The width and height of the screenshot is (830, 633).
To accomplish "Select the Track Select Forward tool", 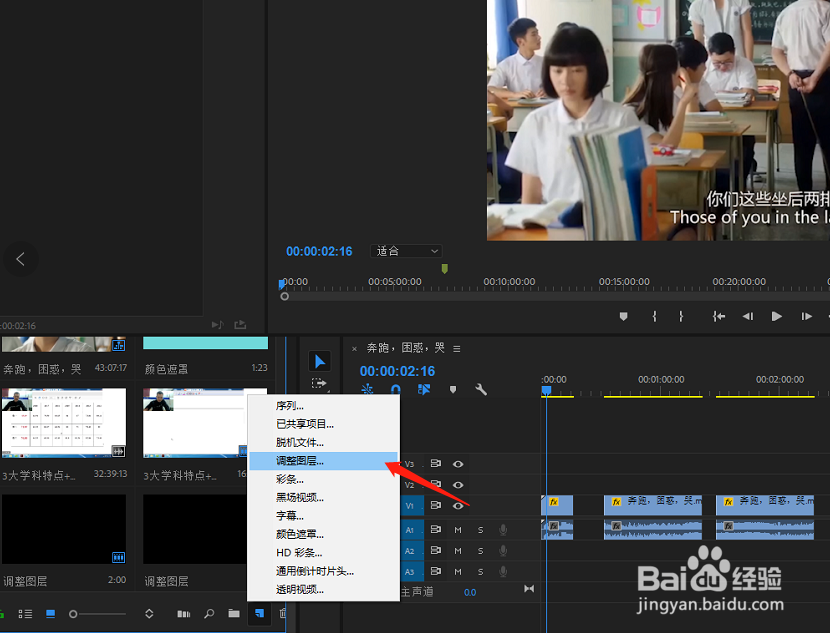I will click(x=319, y=383).
